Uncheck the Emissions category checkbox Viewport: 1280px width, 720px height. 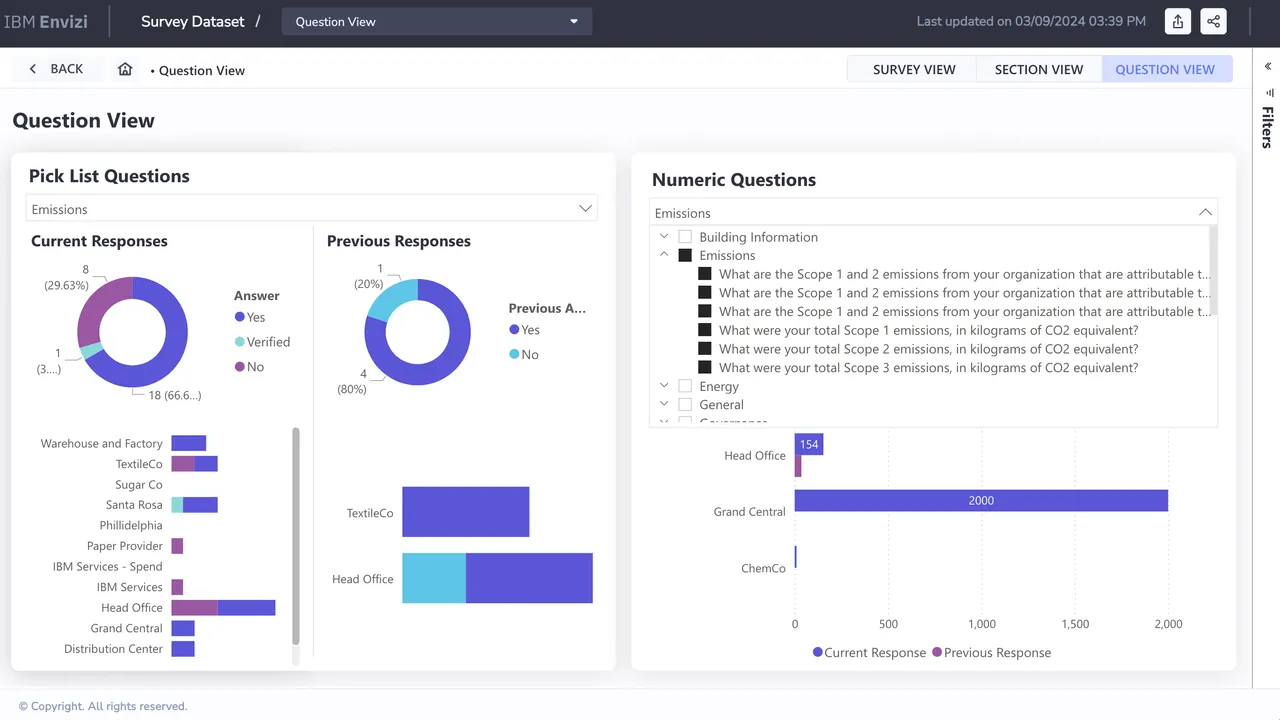pyautogui.click(x=685, y=255)
